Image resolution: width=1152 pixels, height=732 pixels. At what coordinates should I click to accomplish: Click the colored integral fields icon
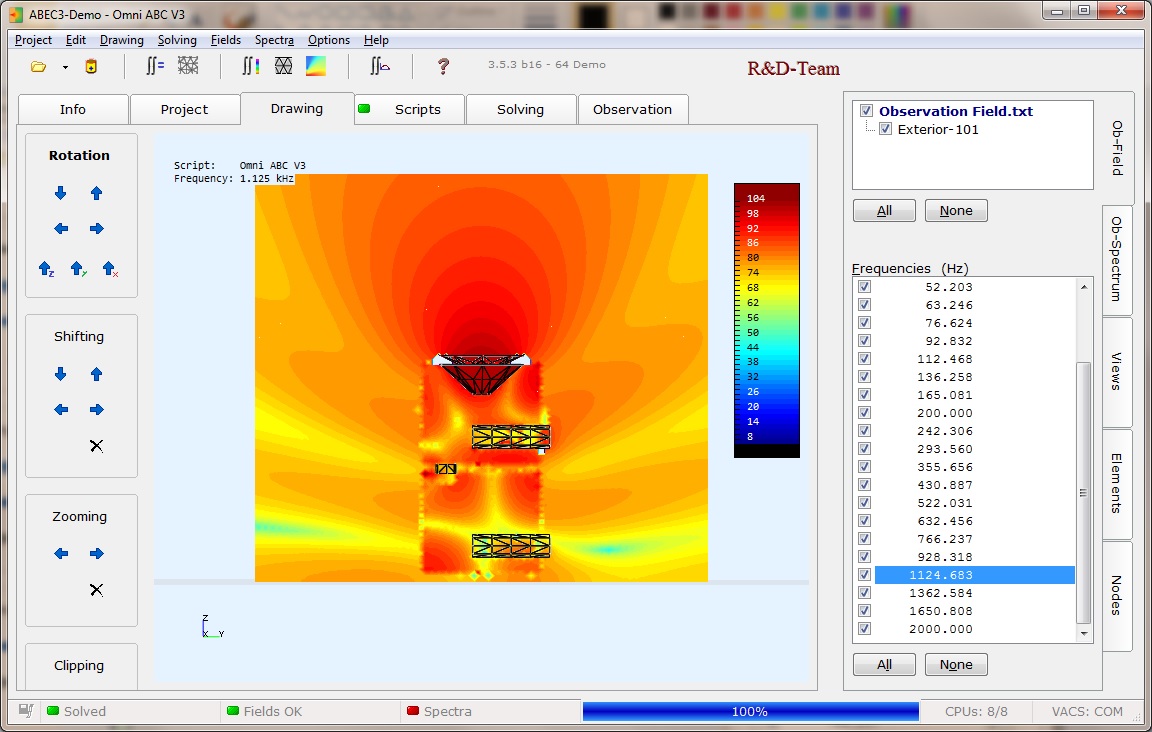click(251, 67)
